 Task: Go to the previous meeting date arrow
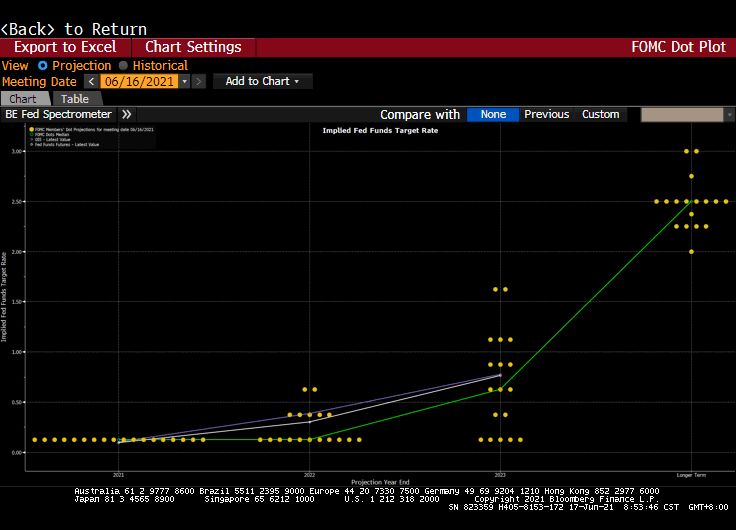tap(92, 82)
